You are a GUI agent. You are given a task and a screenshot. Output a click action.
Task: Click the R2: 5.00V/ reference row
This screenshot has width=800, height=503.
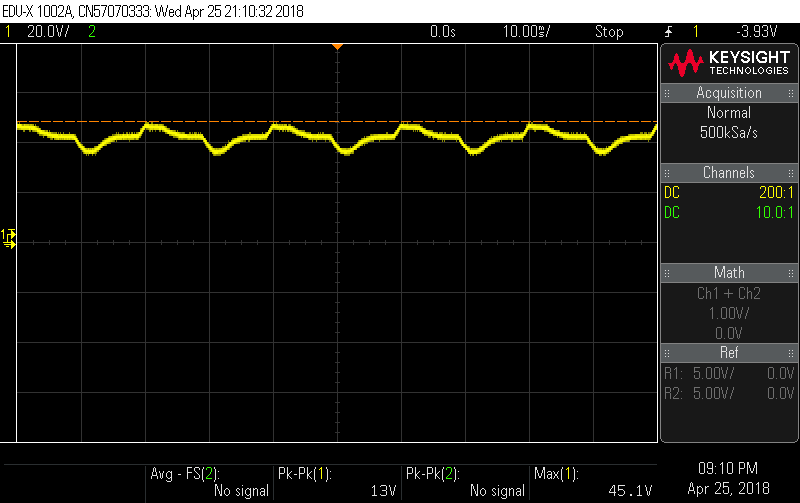729,393
